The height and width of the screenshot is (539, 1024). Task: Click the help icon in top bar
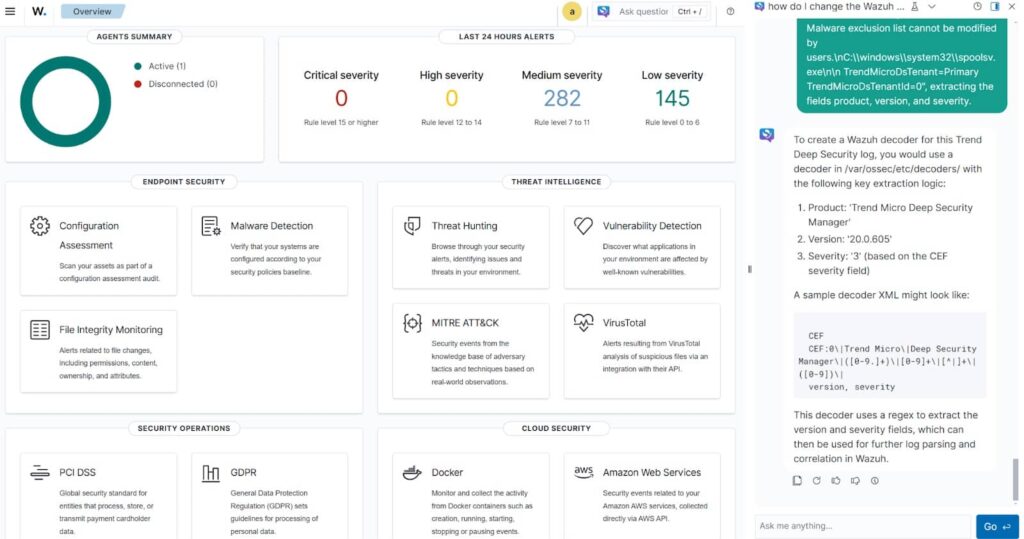[x=730, y=12]
